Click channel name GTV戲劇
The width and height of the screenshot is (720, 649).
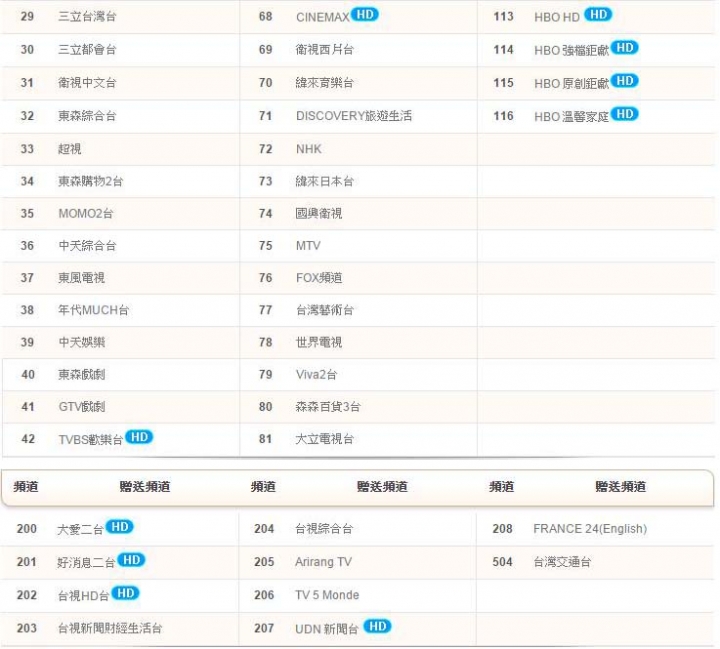[x=82, y=406]
